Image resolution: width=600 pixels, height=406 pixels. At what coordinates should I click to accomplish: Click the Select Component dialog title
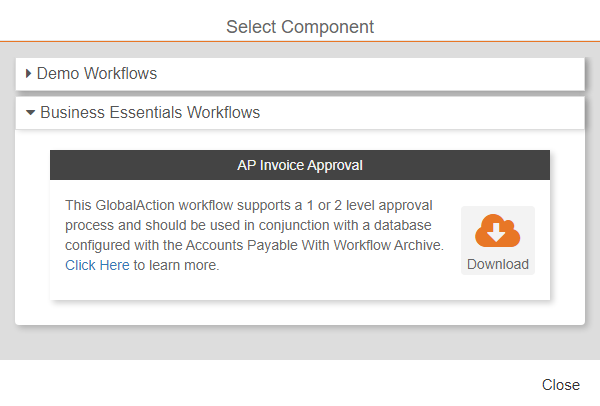(x=300, y=26)
